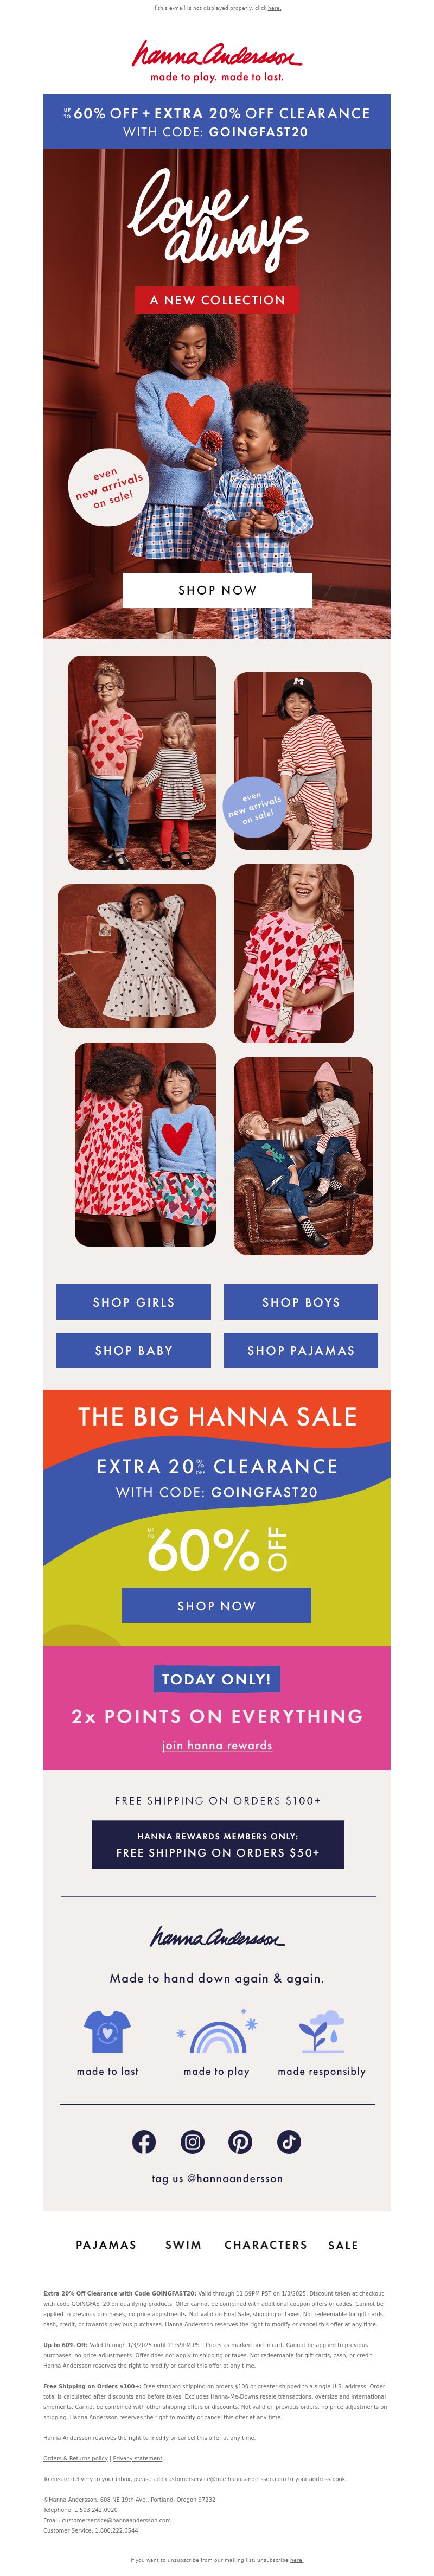Screen dimensions: 434x2576
Task: Click Shop Now on love always banner
Action: (217, 589)
